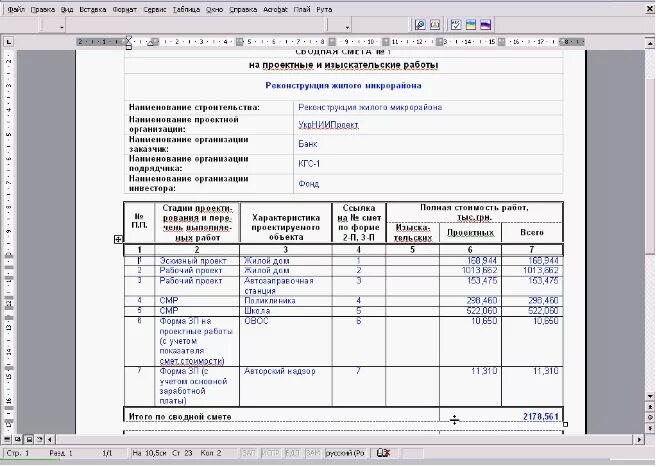Screen dimensions: 656x467
Task: Click the first-line indent marker on ruler
Action: click(128, 39)
